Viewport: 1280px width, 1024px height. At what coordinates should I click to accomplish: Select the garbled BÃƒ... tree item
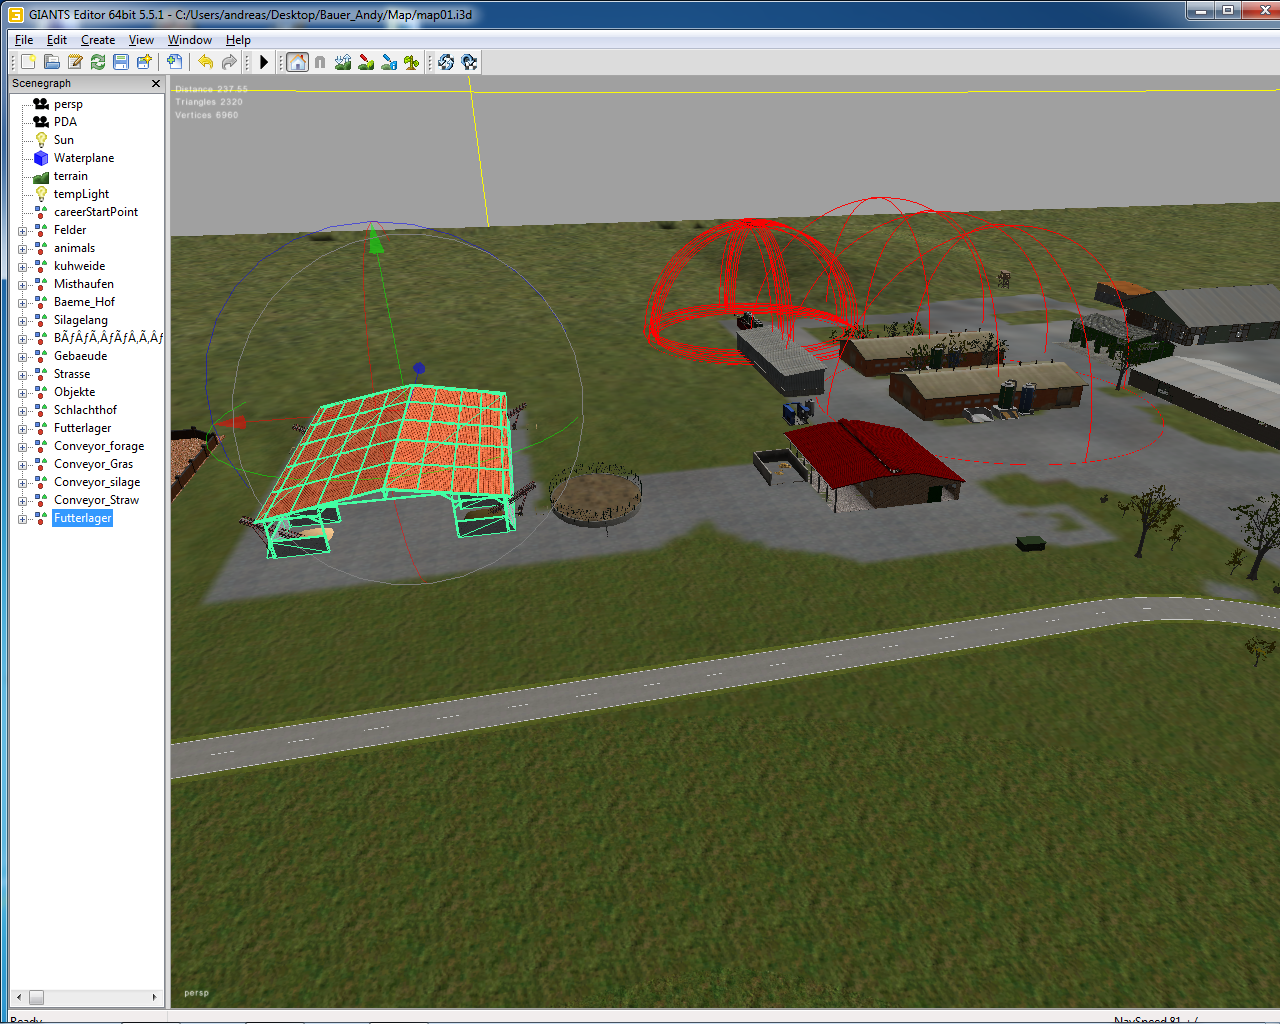click(x=108, y=338)
